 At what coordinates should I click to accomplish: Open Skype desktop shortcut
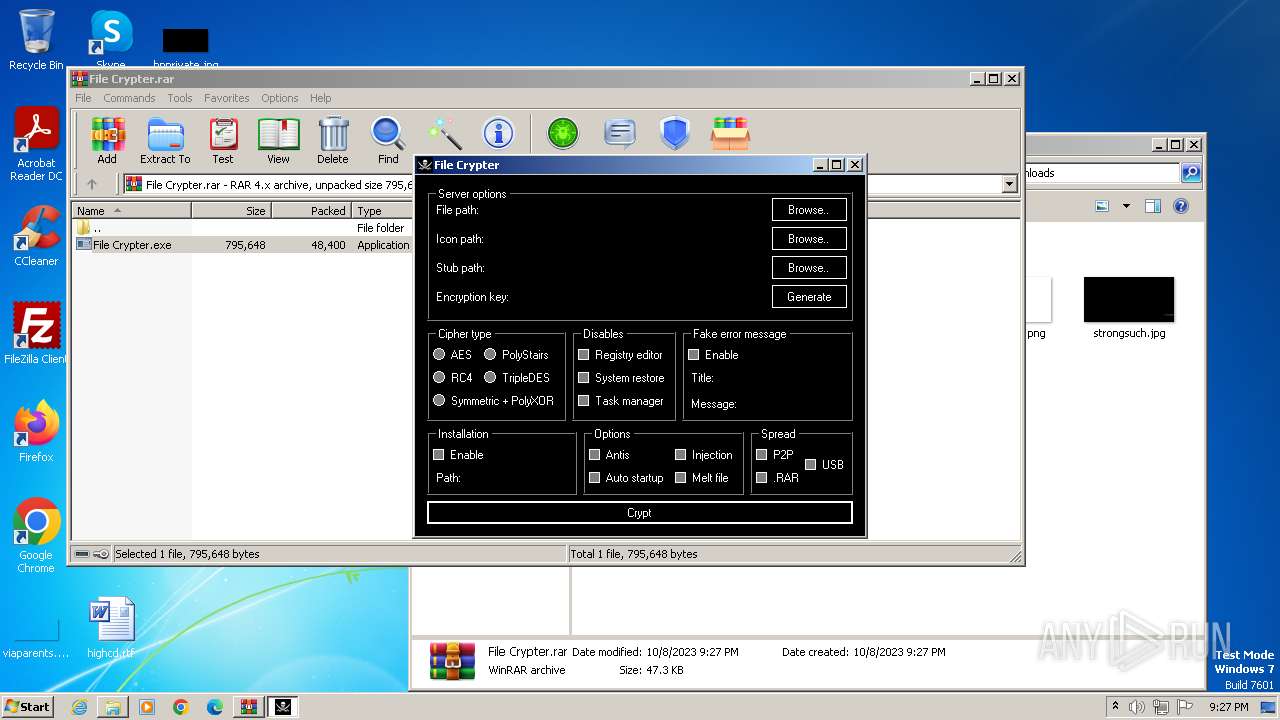(110, 40)
